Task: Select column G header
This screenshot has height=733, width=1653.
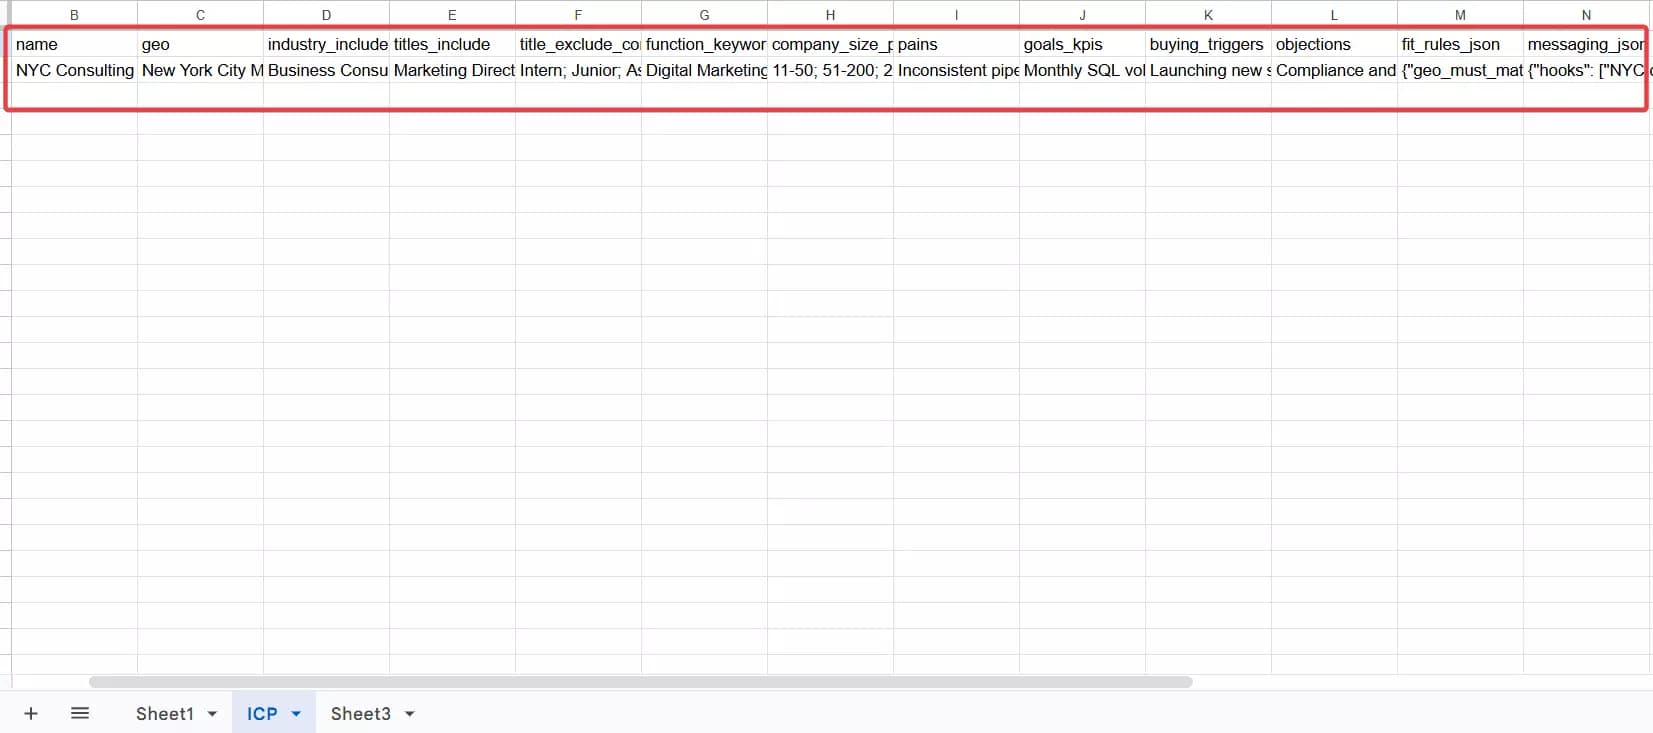Action: coord(704,15)
